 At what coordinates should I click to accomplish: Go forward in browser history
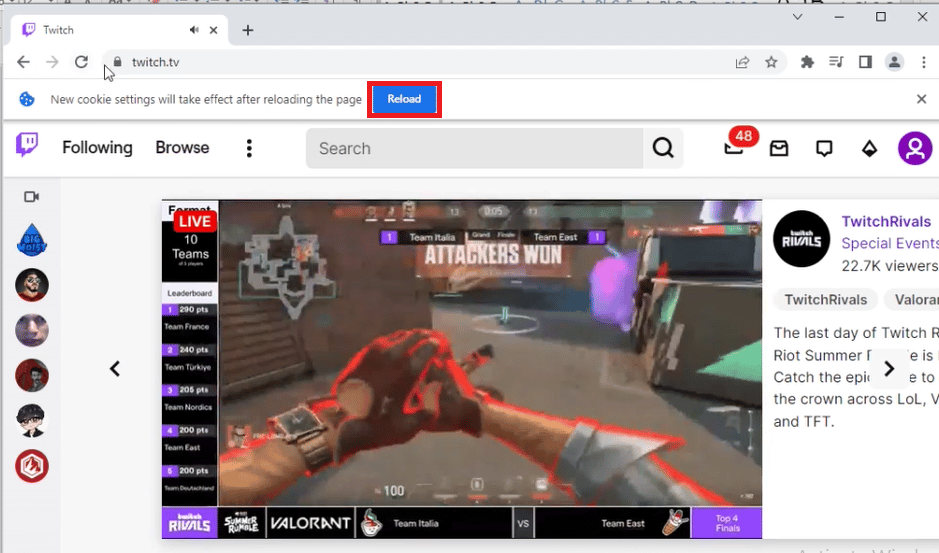(52, 62)
